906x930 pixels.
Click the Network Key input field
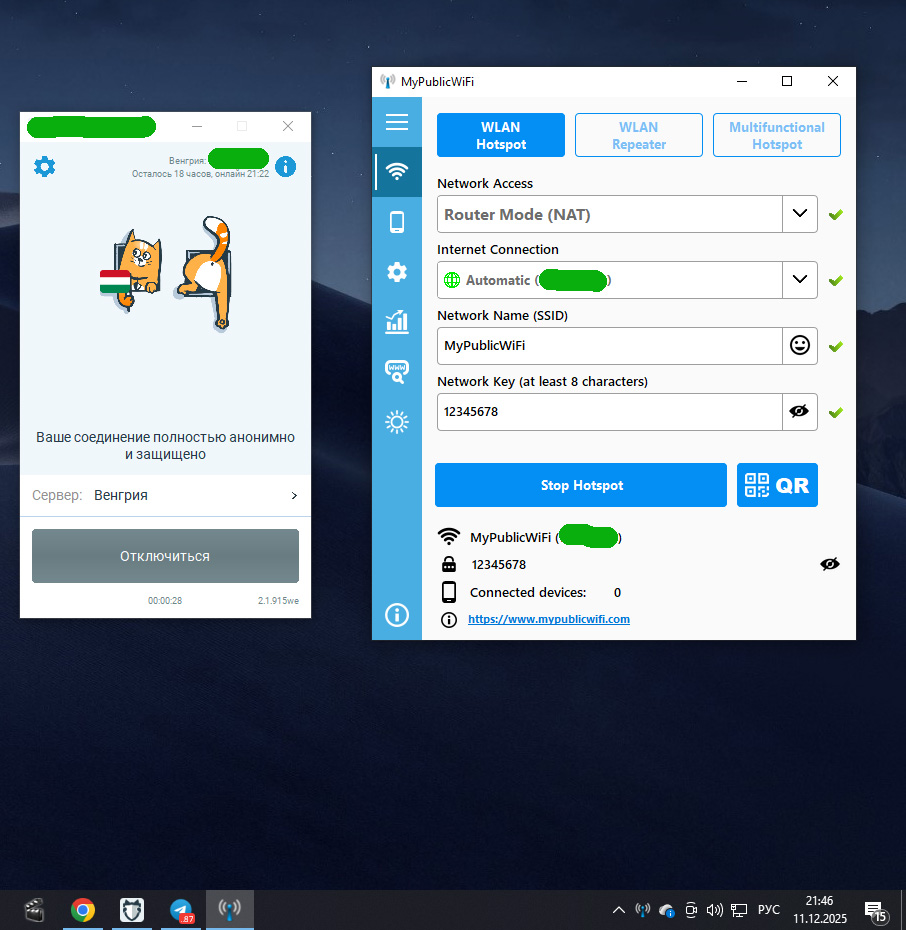point(610,412)
